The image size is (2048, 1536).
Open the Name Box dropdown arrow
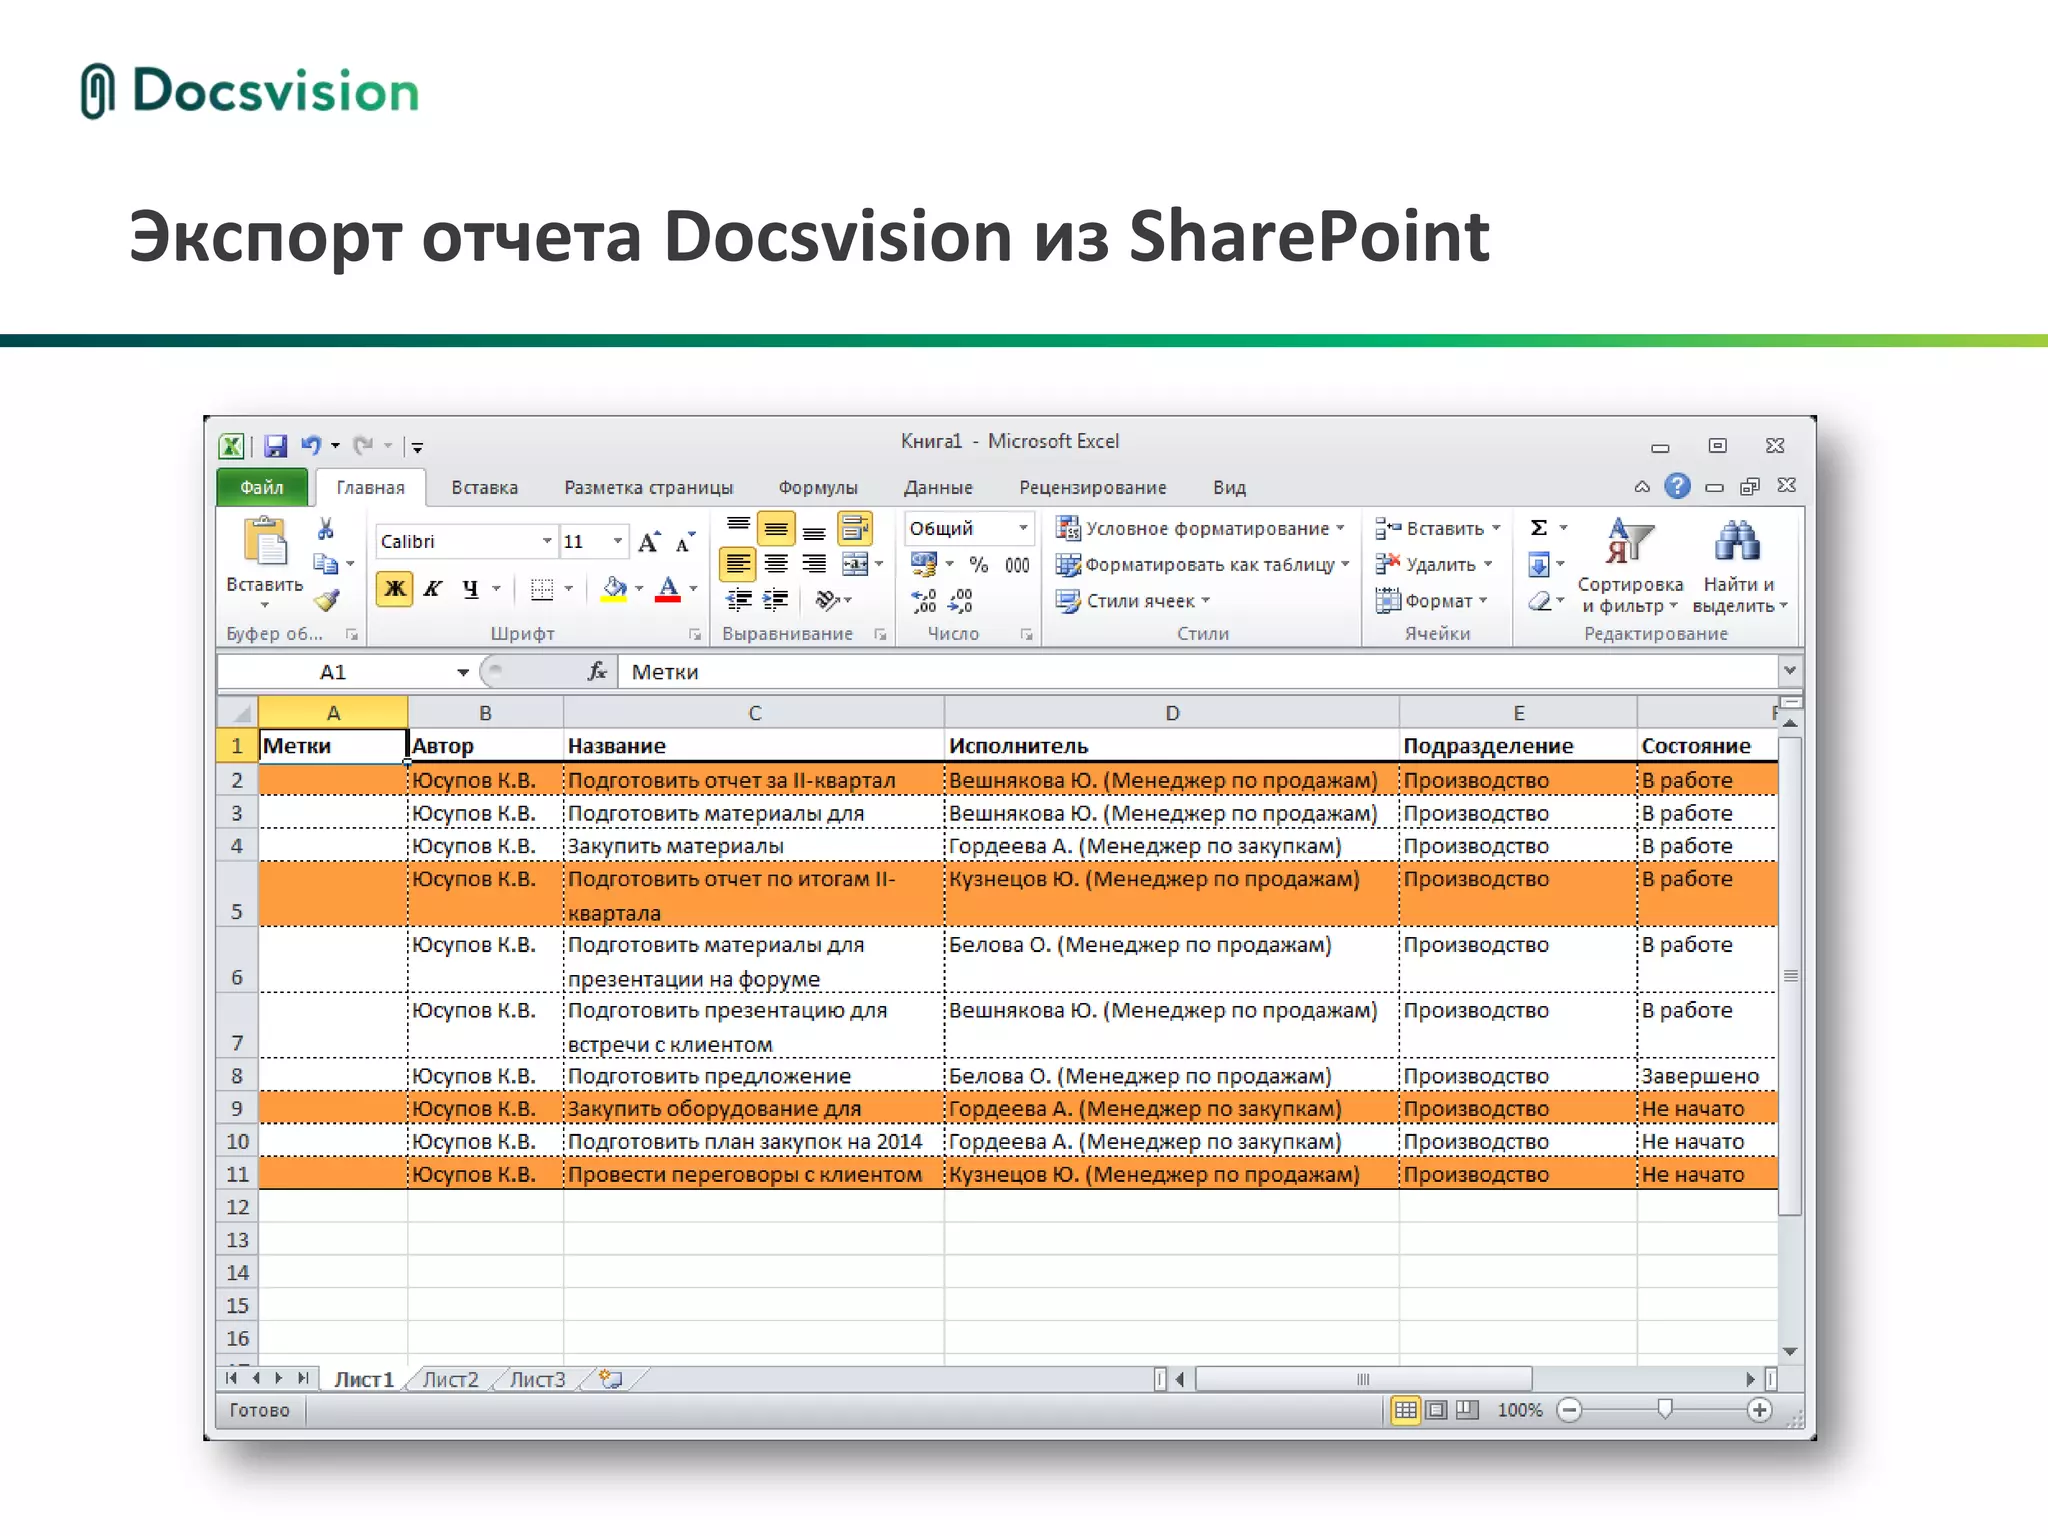tap(463, 672)
